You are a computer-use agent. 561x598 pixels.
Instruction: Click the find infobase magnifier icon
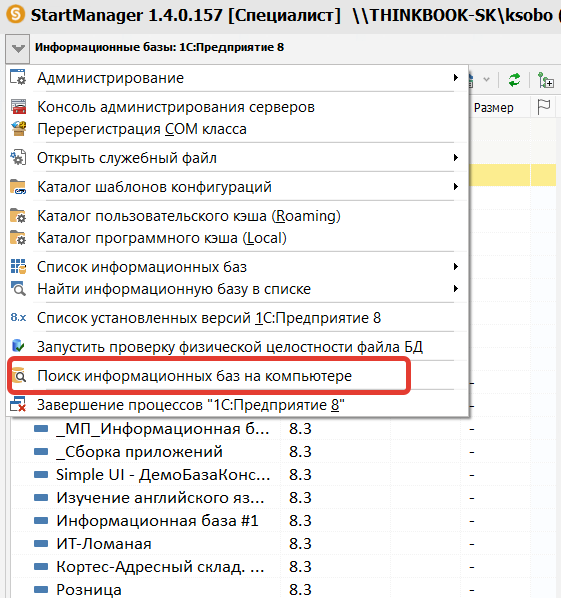[x=18, y=289]
